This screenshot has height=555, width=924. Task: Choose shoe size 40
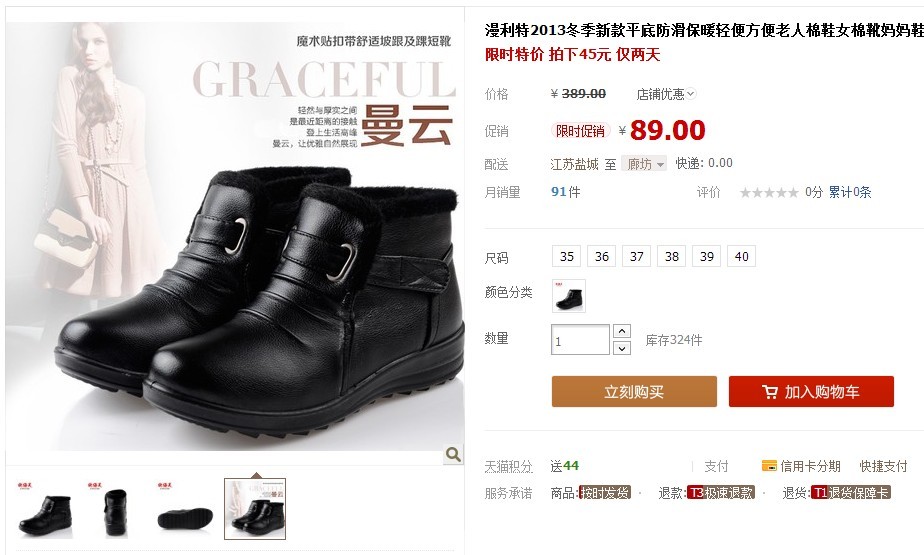[x=741, y=256]
